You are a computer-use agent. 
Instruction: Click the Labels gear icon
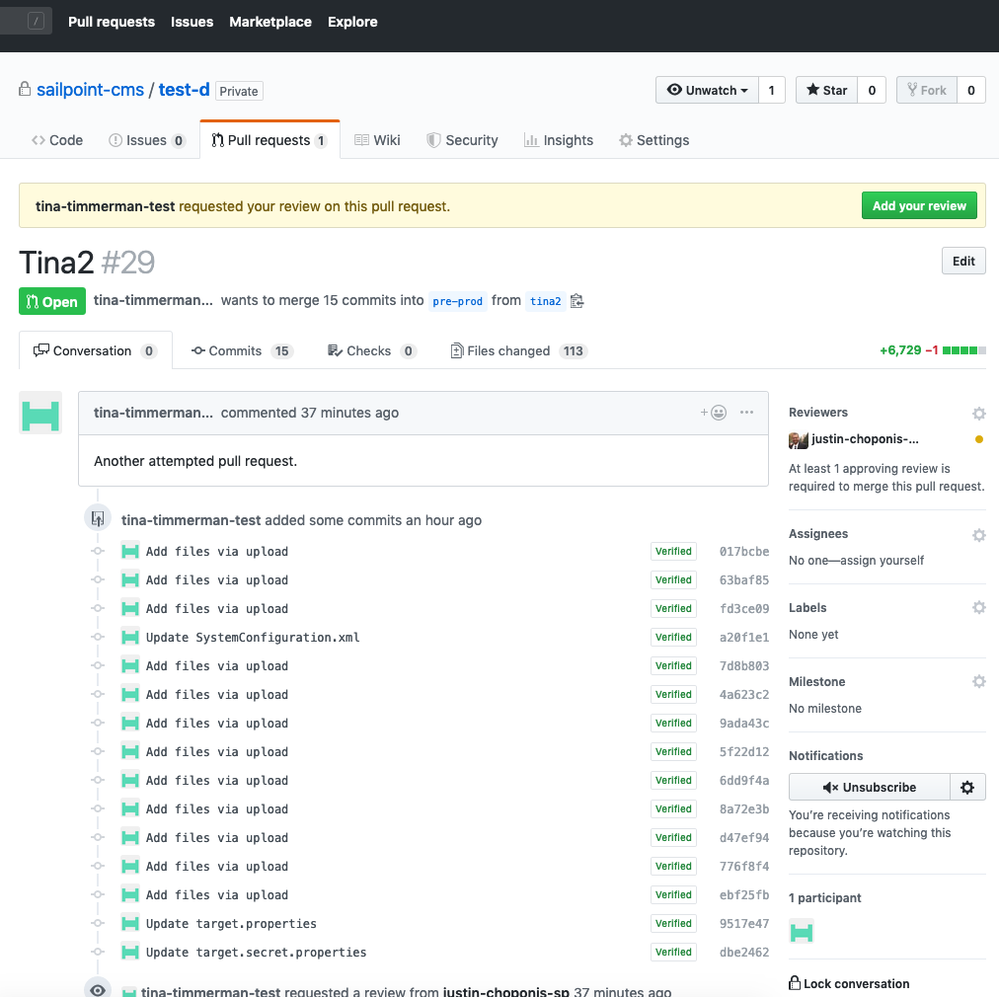[x=978, y=608]
